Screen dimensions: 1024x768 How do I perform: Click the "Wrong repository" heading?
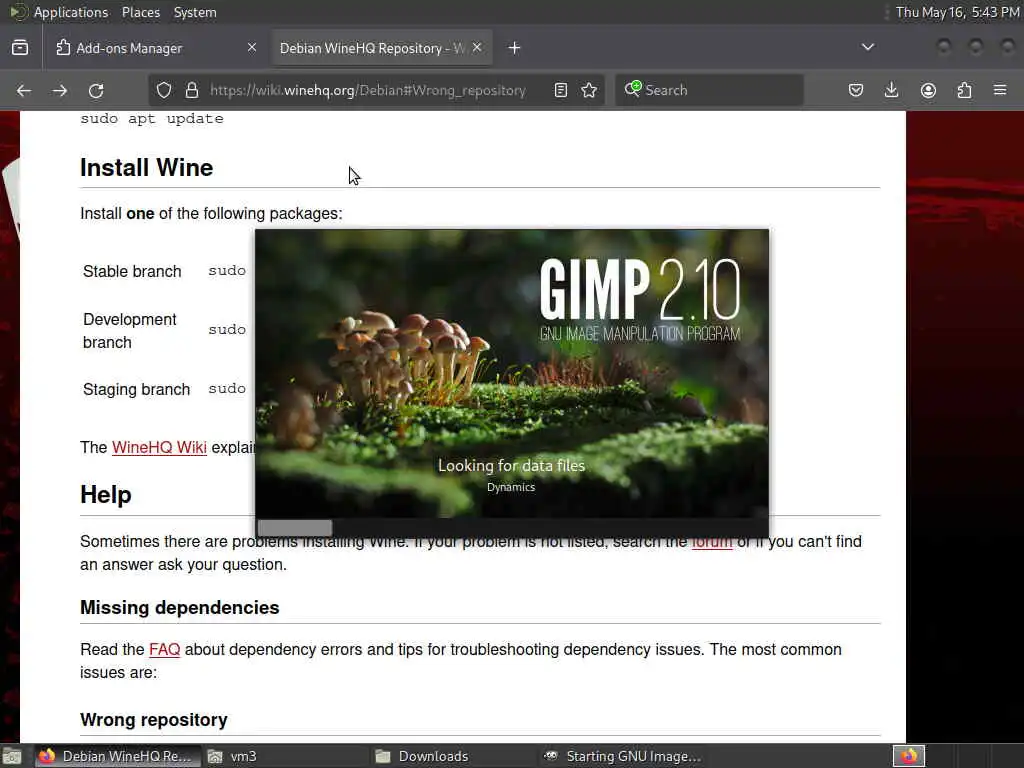153,720
